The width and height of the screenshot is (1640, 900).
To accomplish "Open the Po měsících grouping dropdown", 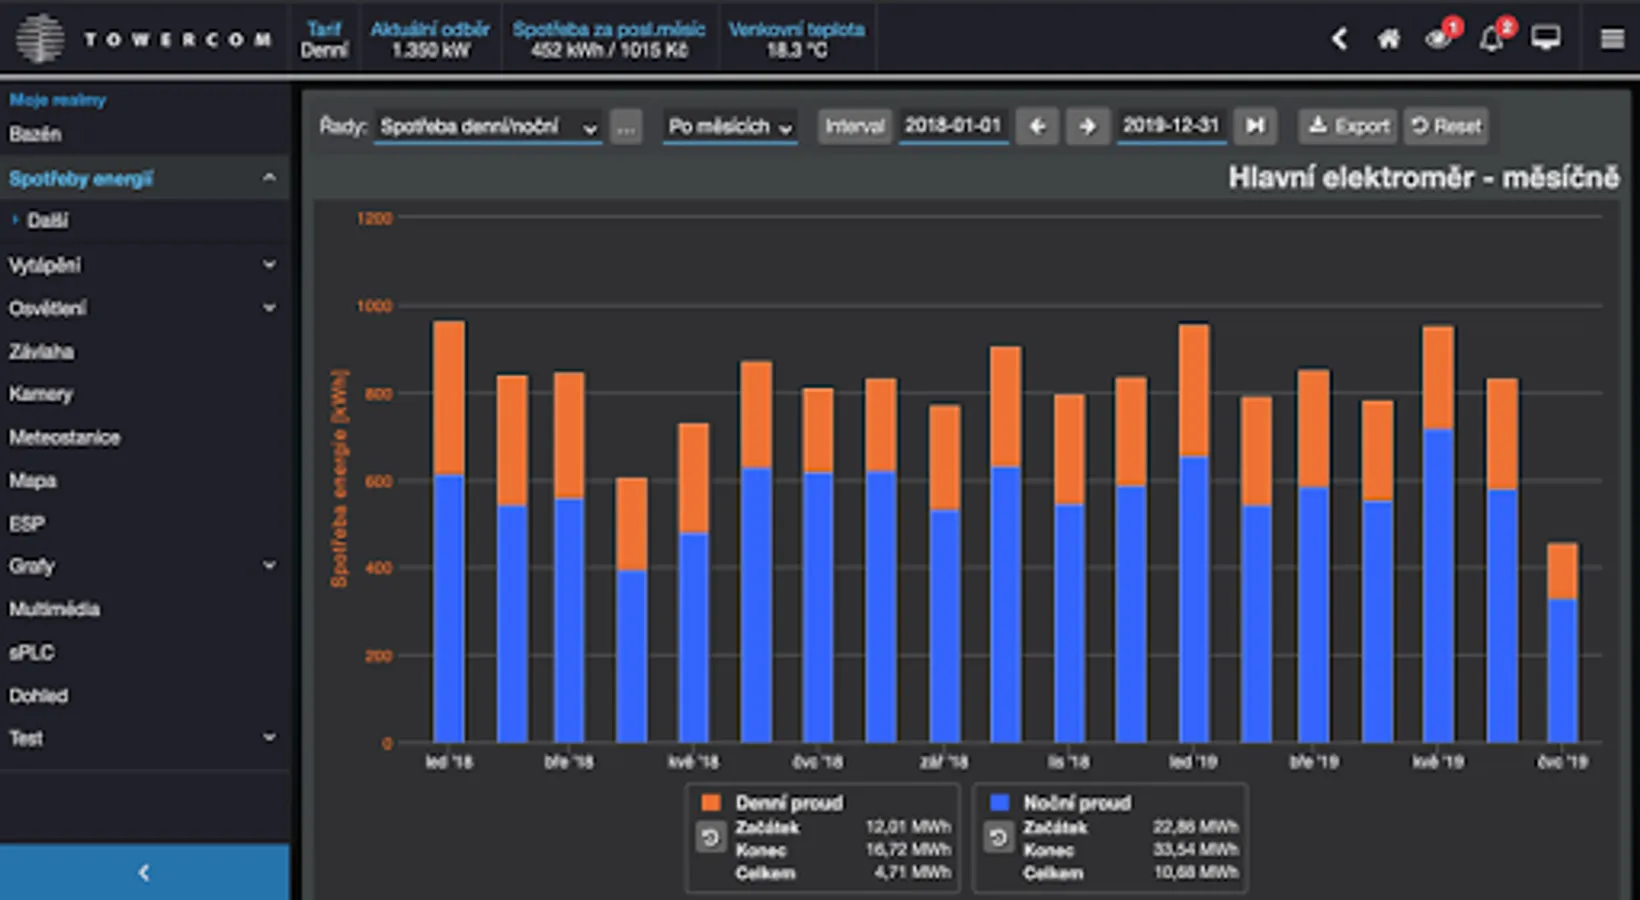I will click(x=729, y=127).
